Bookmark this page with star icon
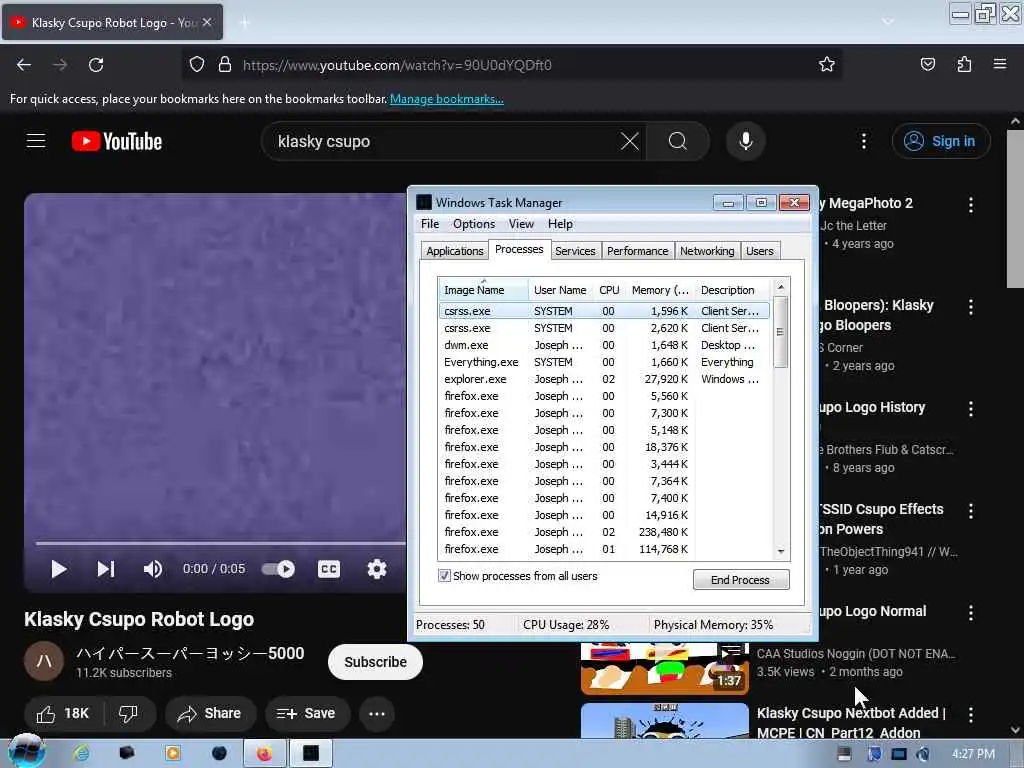The height and width of the screenshot is (768, 1024). coord(827,65)
